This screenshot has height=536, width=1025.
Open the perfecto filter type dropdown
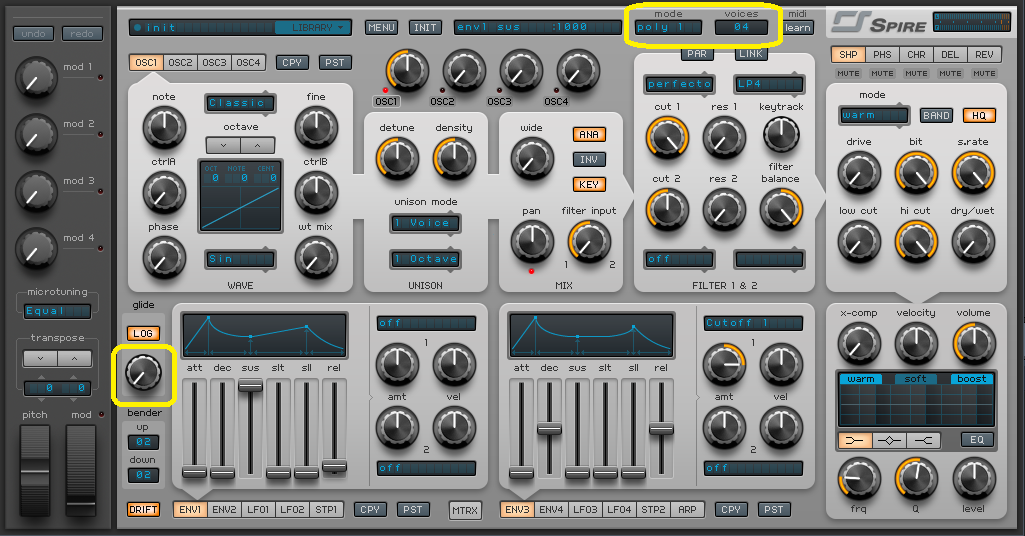679,84
